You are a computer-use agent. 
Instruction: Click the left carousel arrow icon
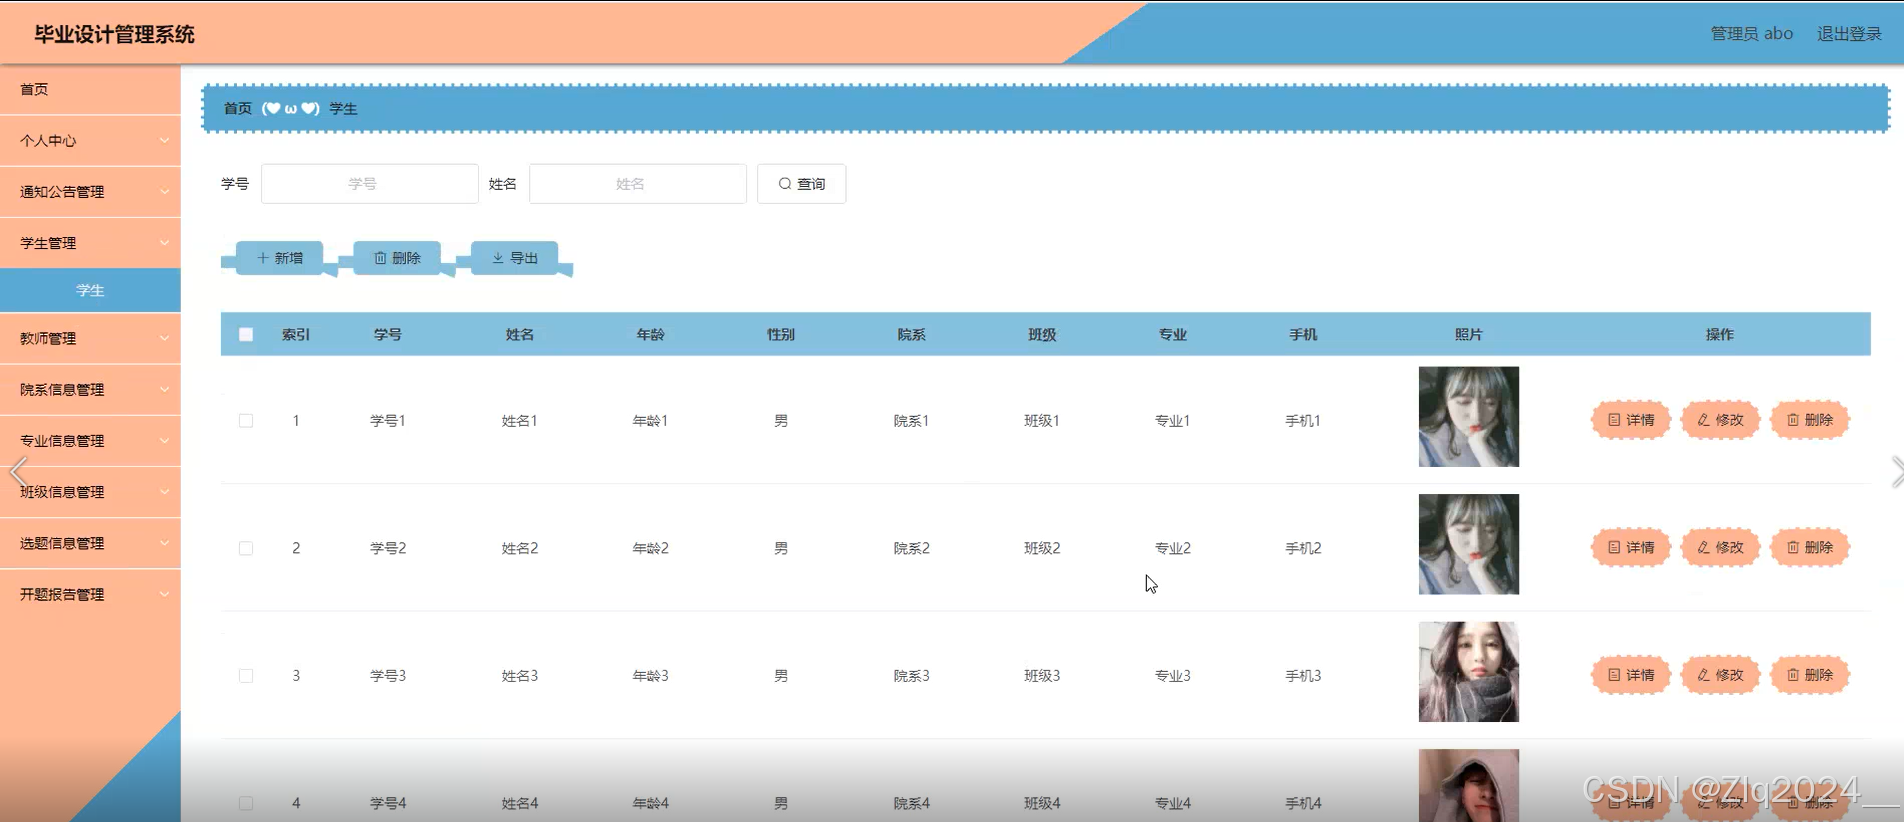point(18,471)
